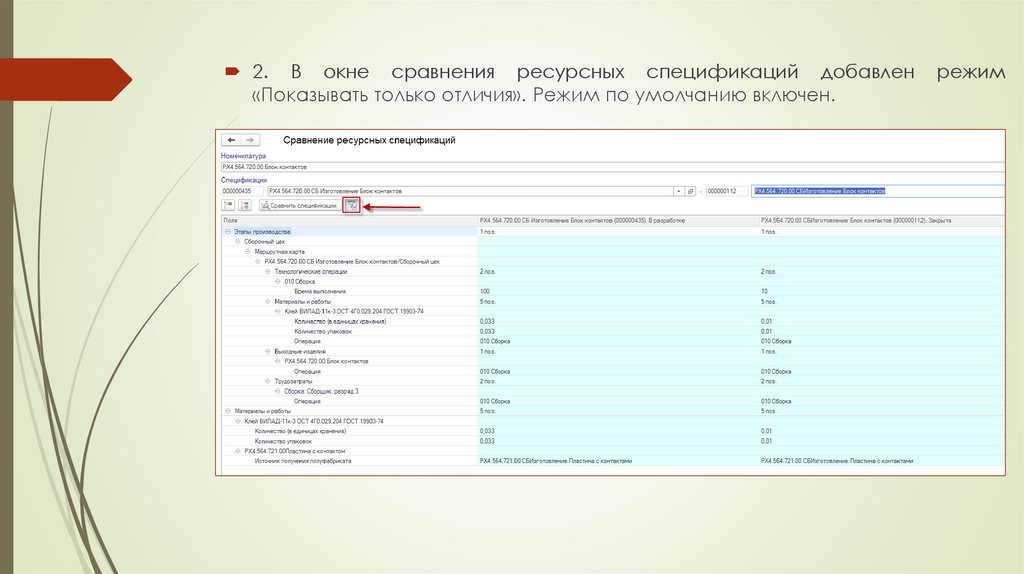Select the Время выполнения row
The image size is (1024, 574).
[318, 291]
